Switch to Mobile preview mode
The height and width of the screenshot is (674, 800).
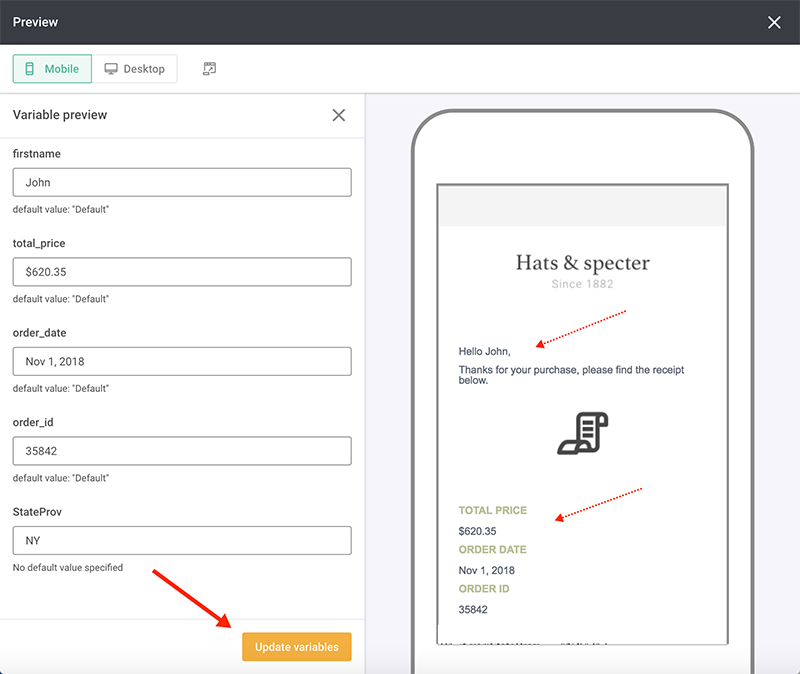pyautogui.click(x=52, y=69)
